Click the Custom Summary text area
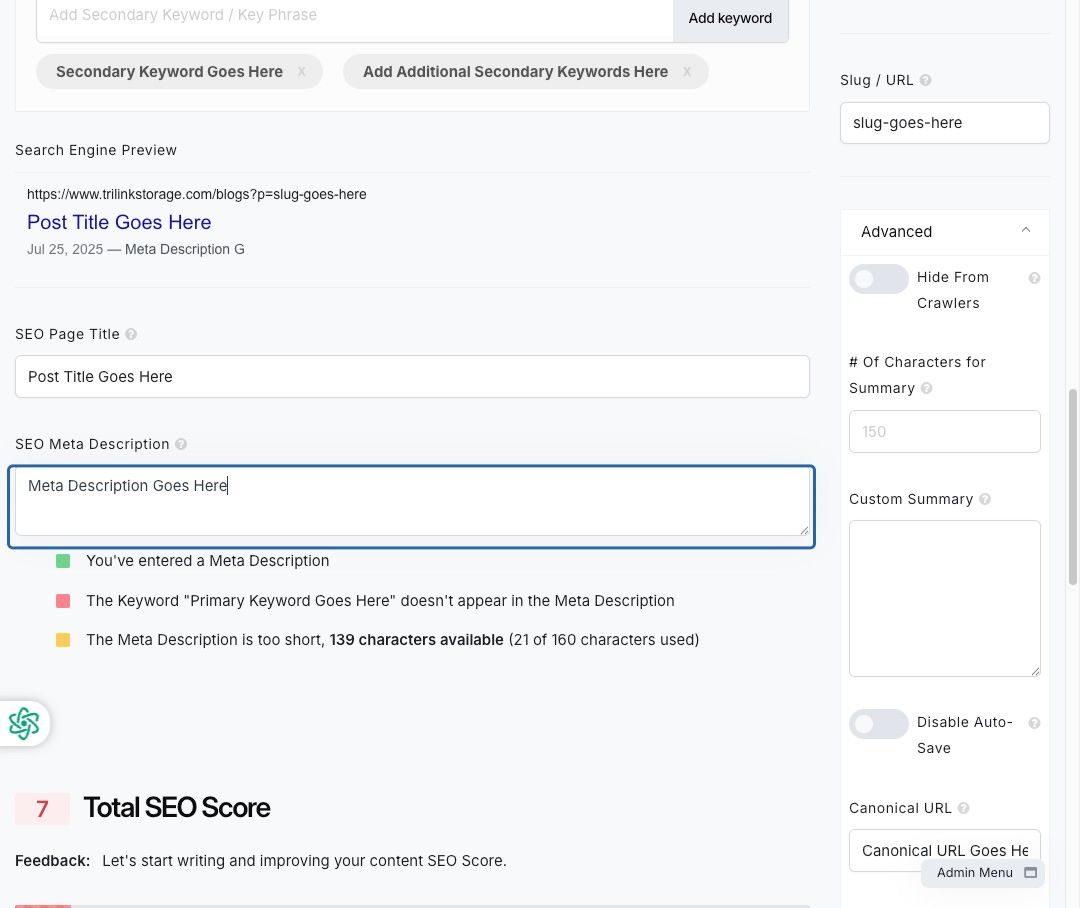Image resolution: width=1080 pixels, height=908 pixels. coord(944,599)
